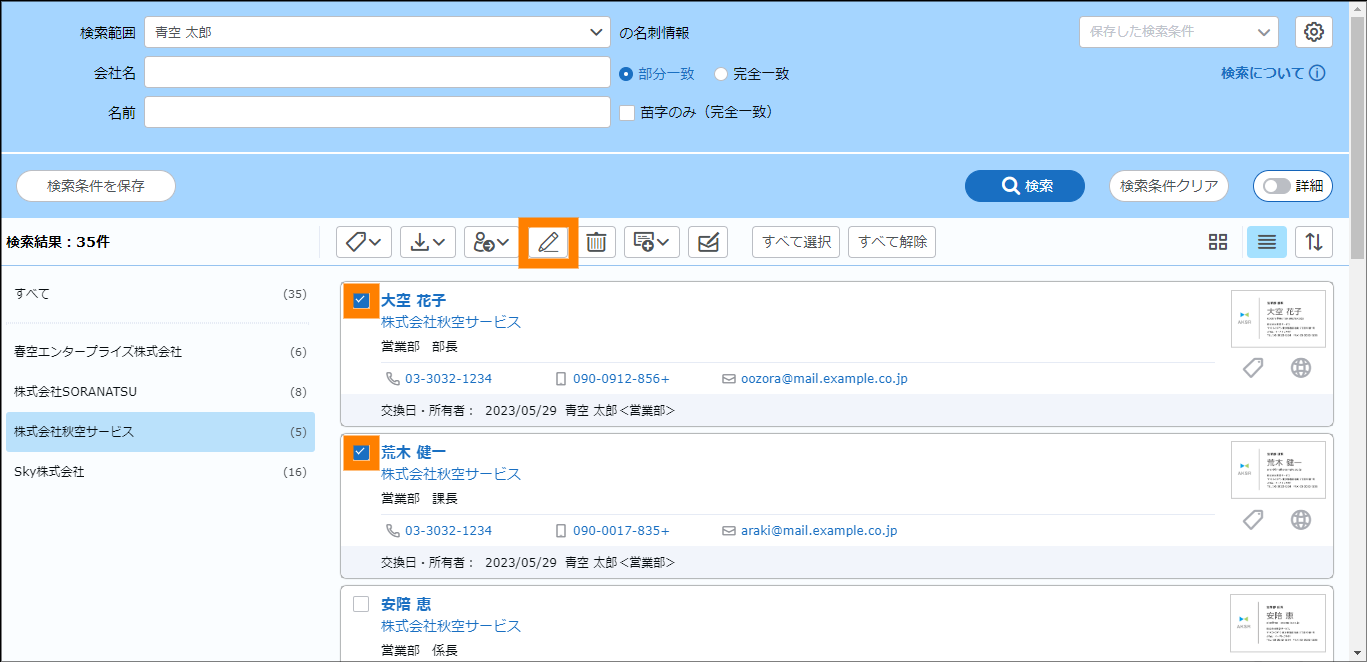The height and width of the screenshot is (662, 1367).
Task: Toggle the 詳細 switch
Action: pyautogui.click(x=1292, y=186)
